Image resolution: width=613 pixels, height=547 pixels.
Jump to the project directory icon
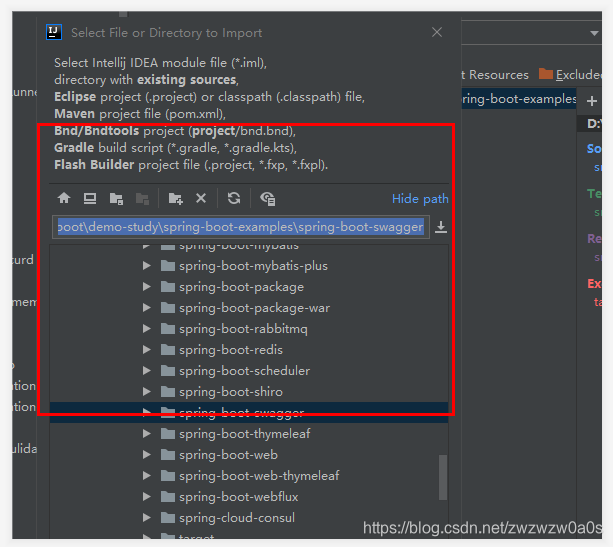click(x=116, y=199)
